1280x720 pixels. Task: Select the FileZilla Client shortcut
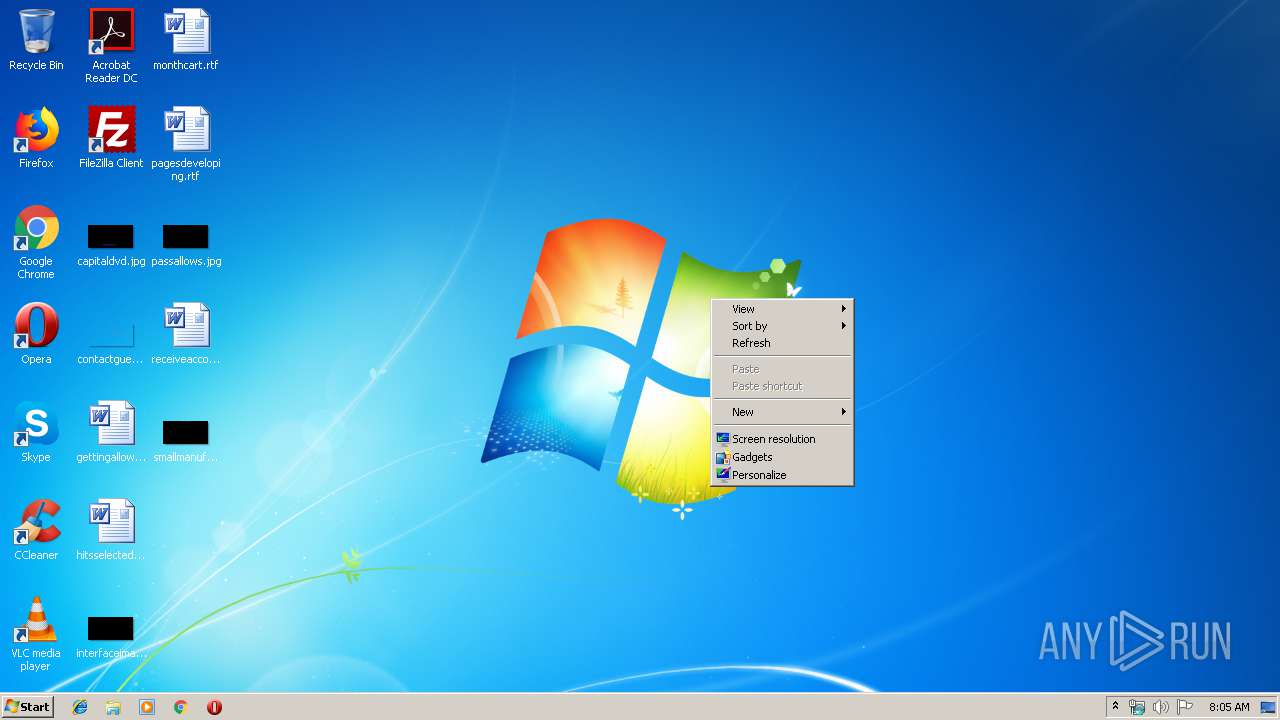point(111,139)
